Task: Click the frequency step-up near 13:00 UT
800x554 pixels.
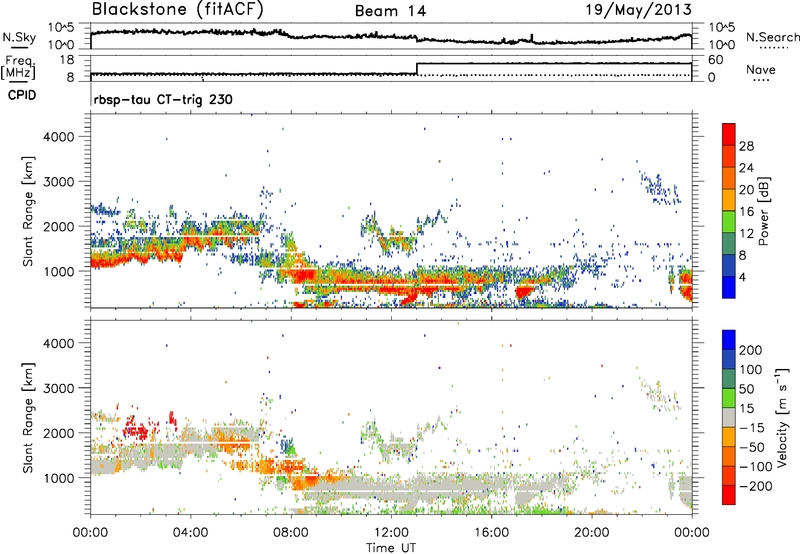Action: [417, 69]
